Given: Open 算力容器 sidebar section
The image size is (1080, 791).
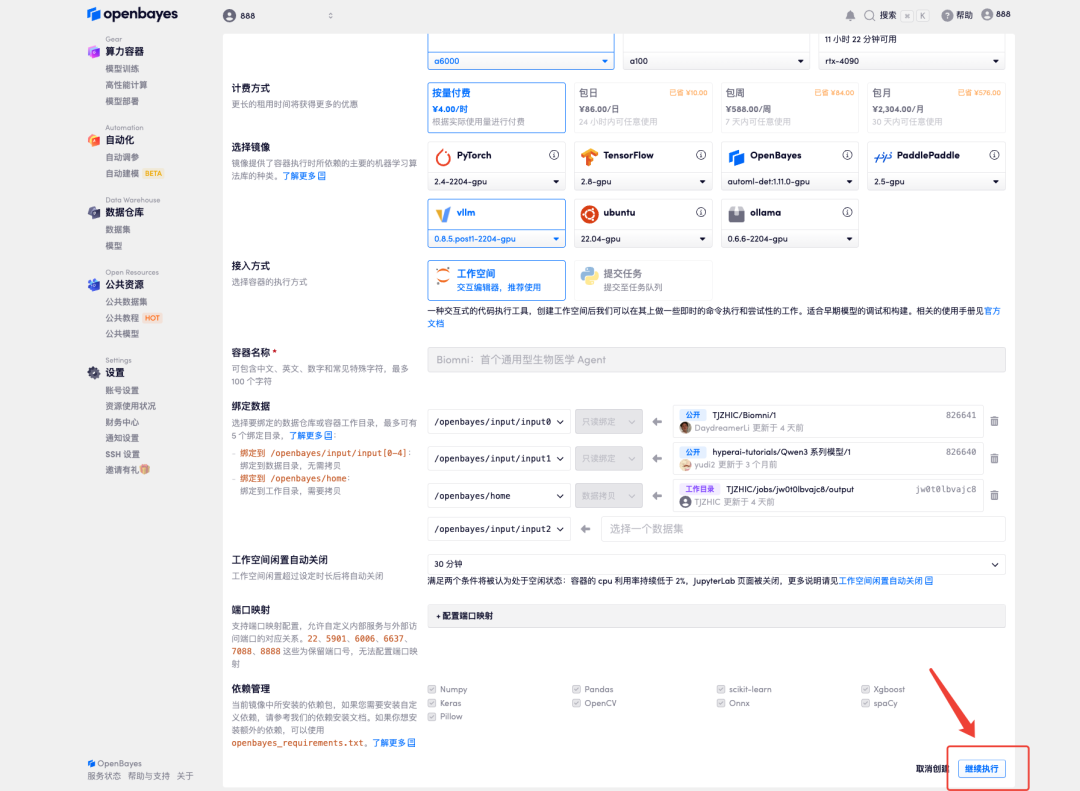Looking at the screenshot, I should click(124, 52).
